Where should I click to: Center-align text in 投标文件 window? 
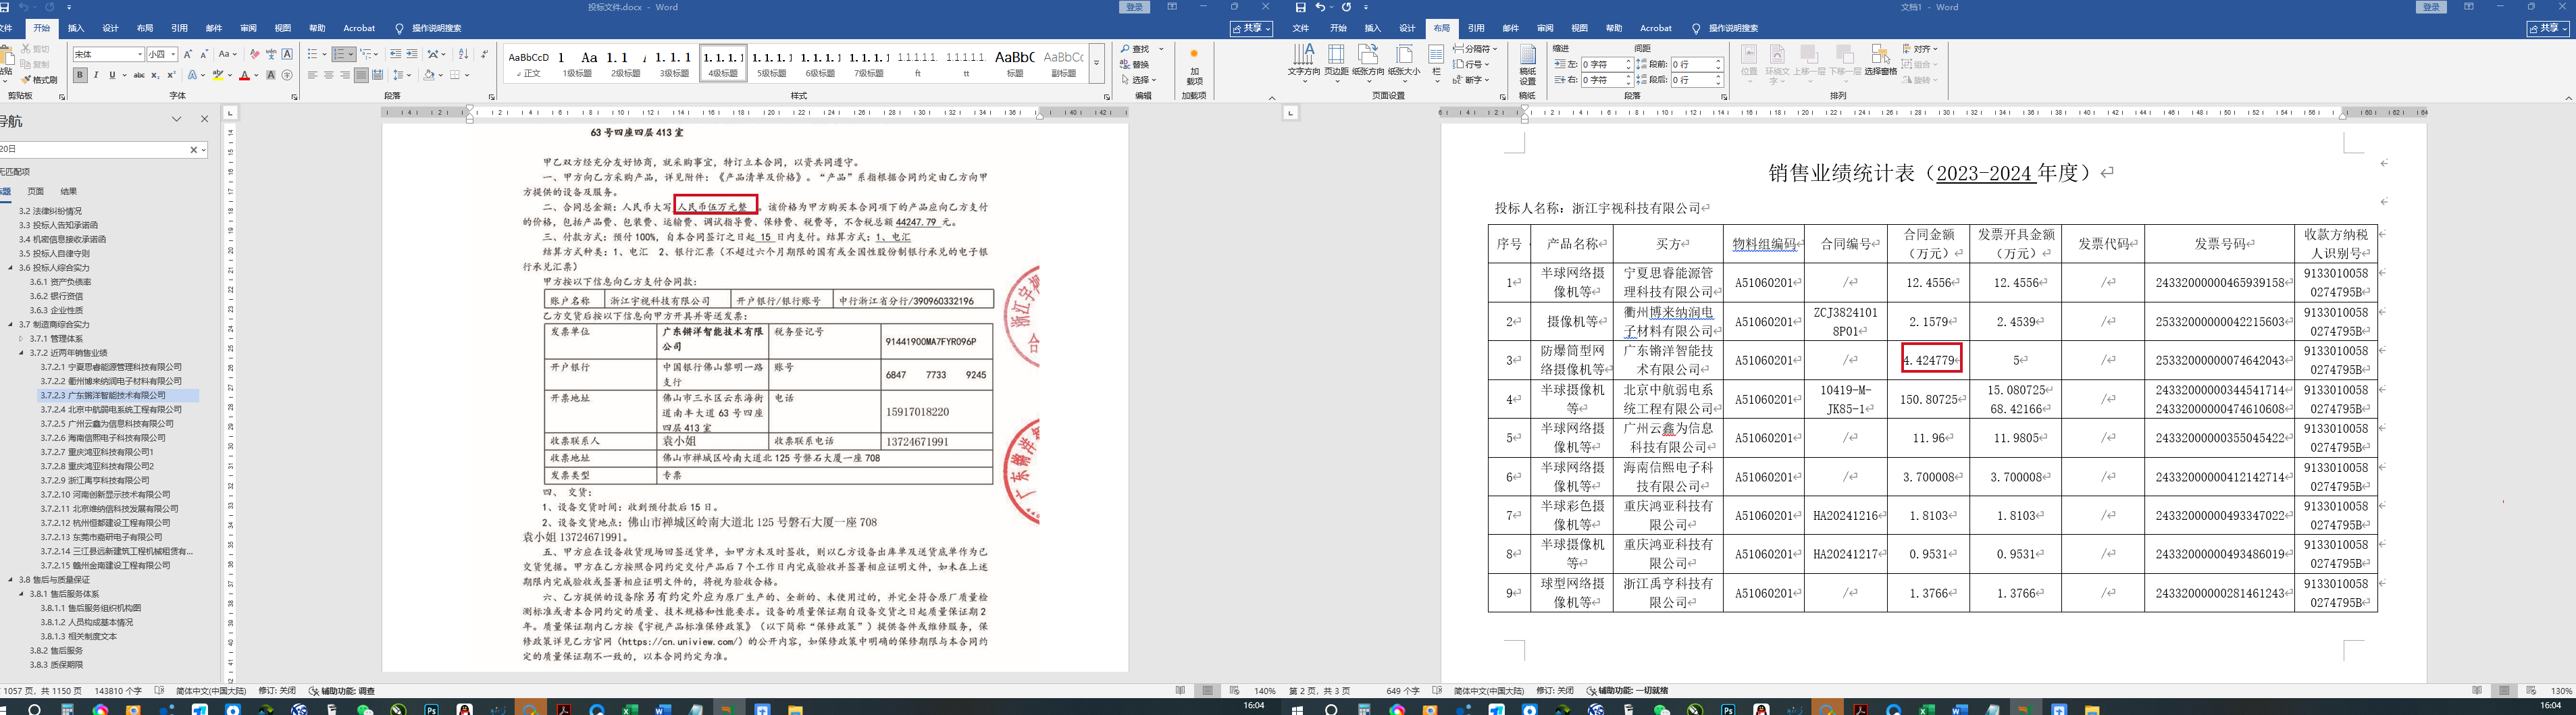(x=329, y=75)
